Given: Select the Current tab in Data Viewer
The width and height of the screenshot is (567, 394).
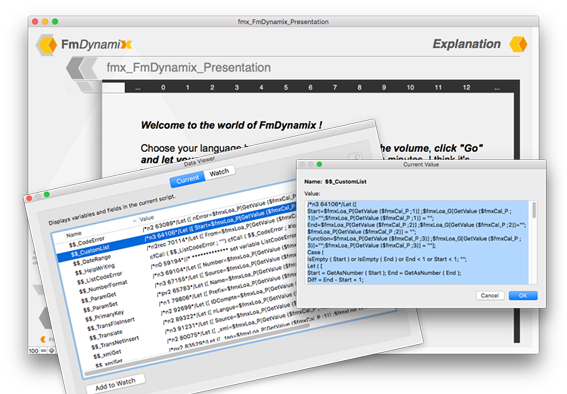Looking at the screenshot, I should coord(188,179).
